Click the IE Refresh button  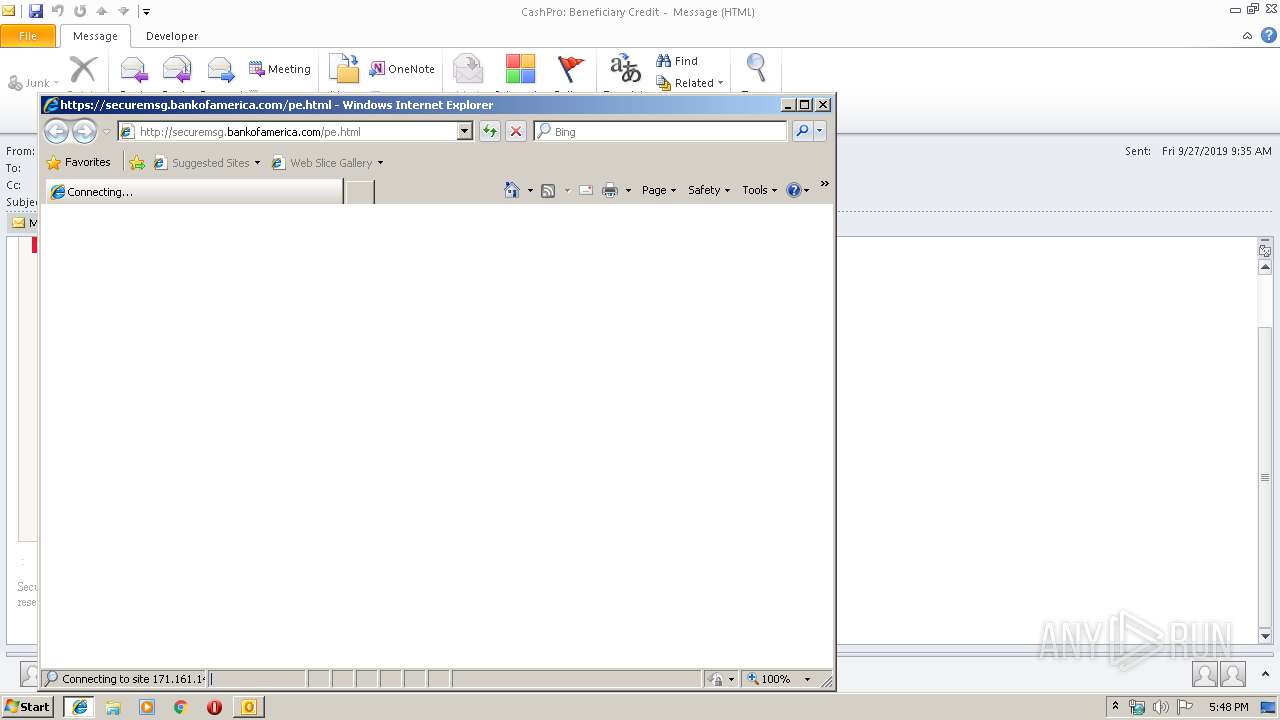point(489,131)
